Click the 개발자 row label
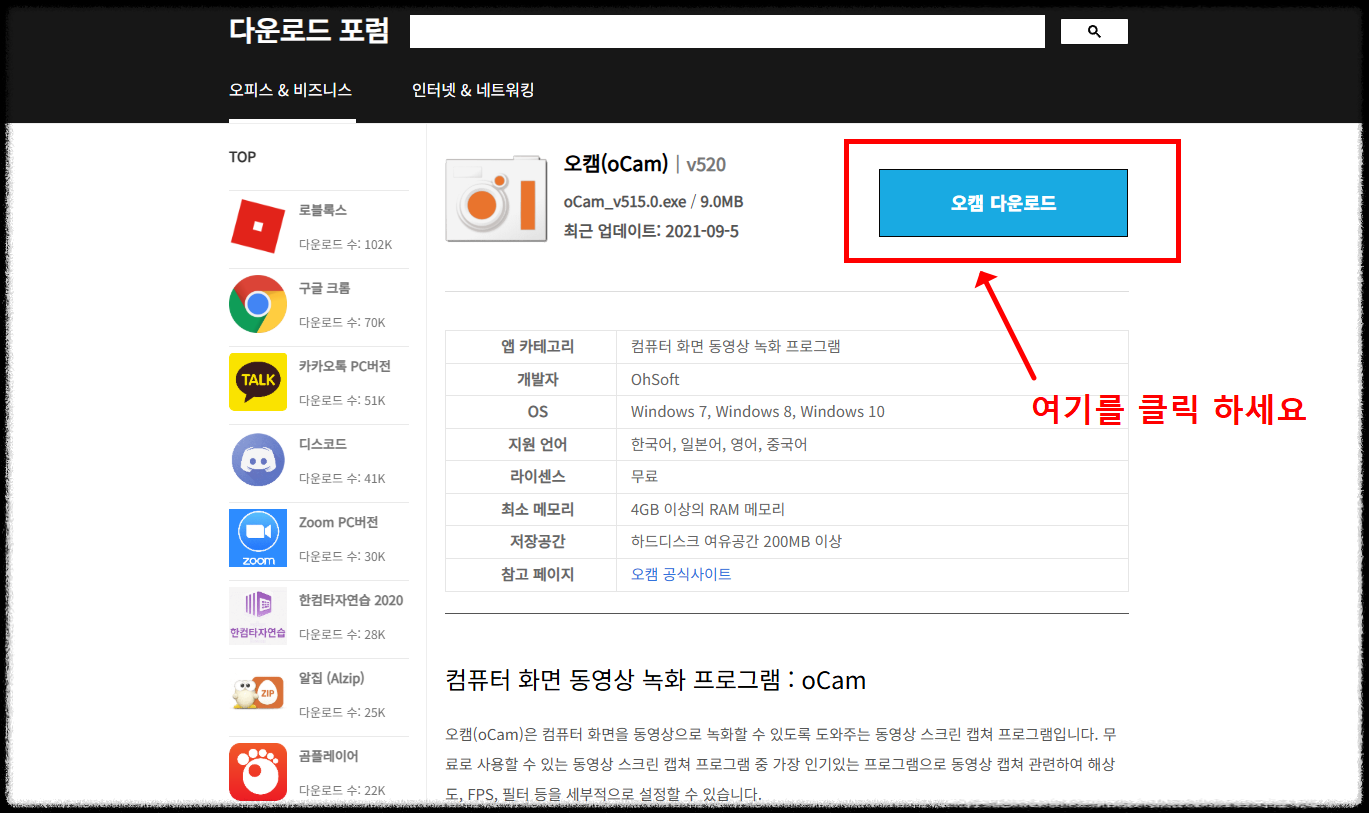Image resolution: width=1369 pixels, height=813 pixels. pos(538,379)
